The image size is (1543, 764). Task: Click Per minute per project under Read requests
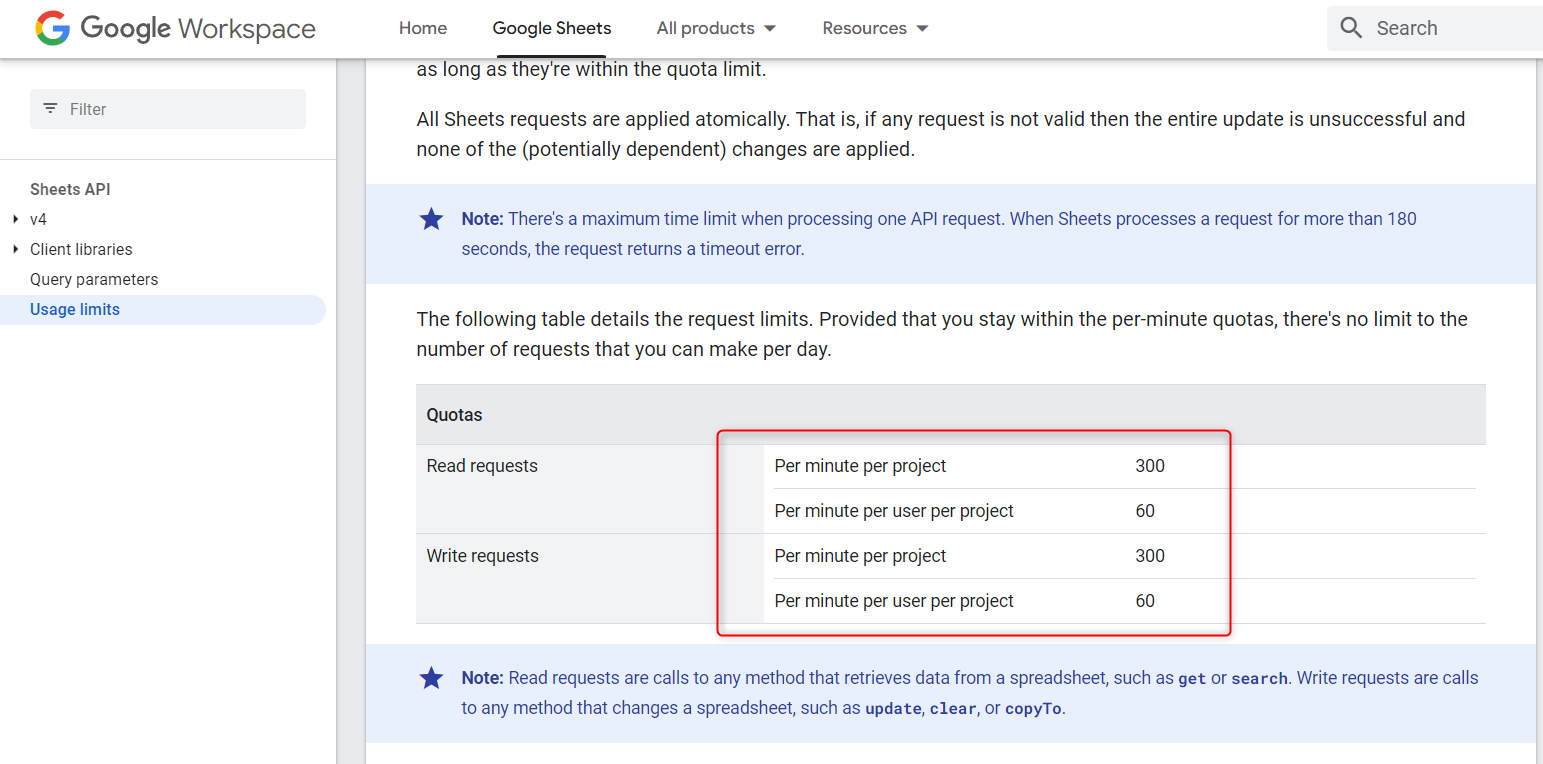pos(860,466)
